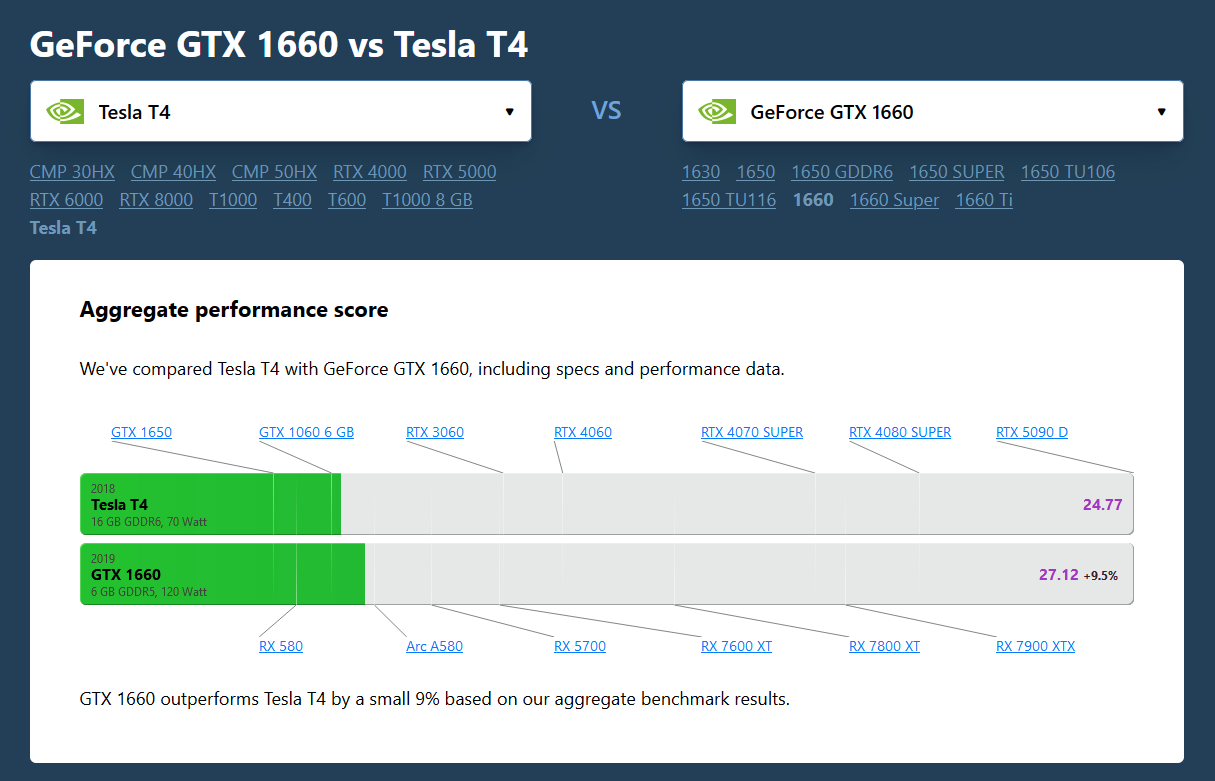The image size is (1215, 781).
Task: Click the RTX 4070 SUPER chart link
Action: (752, 433)
